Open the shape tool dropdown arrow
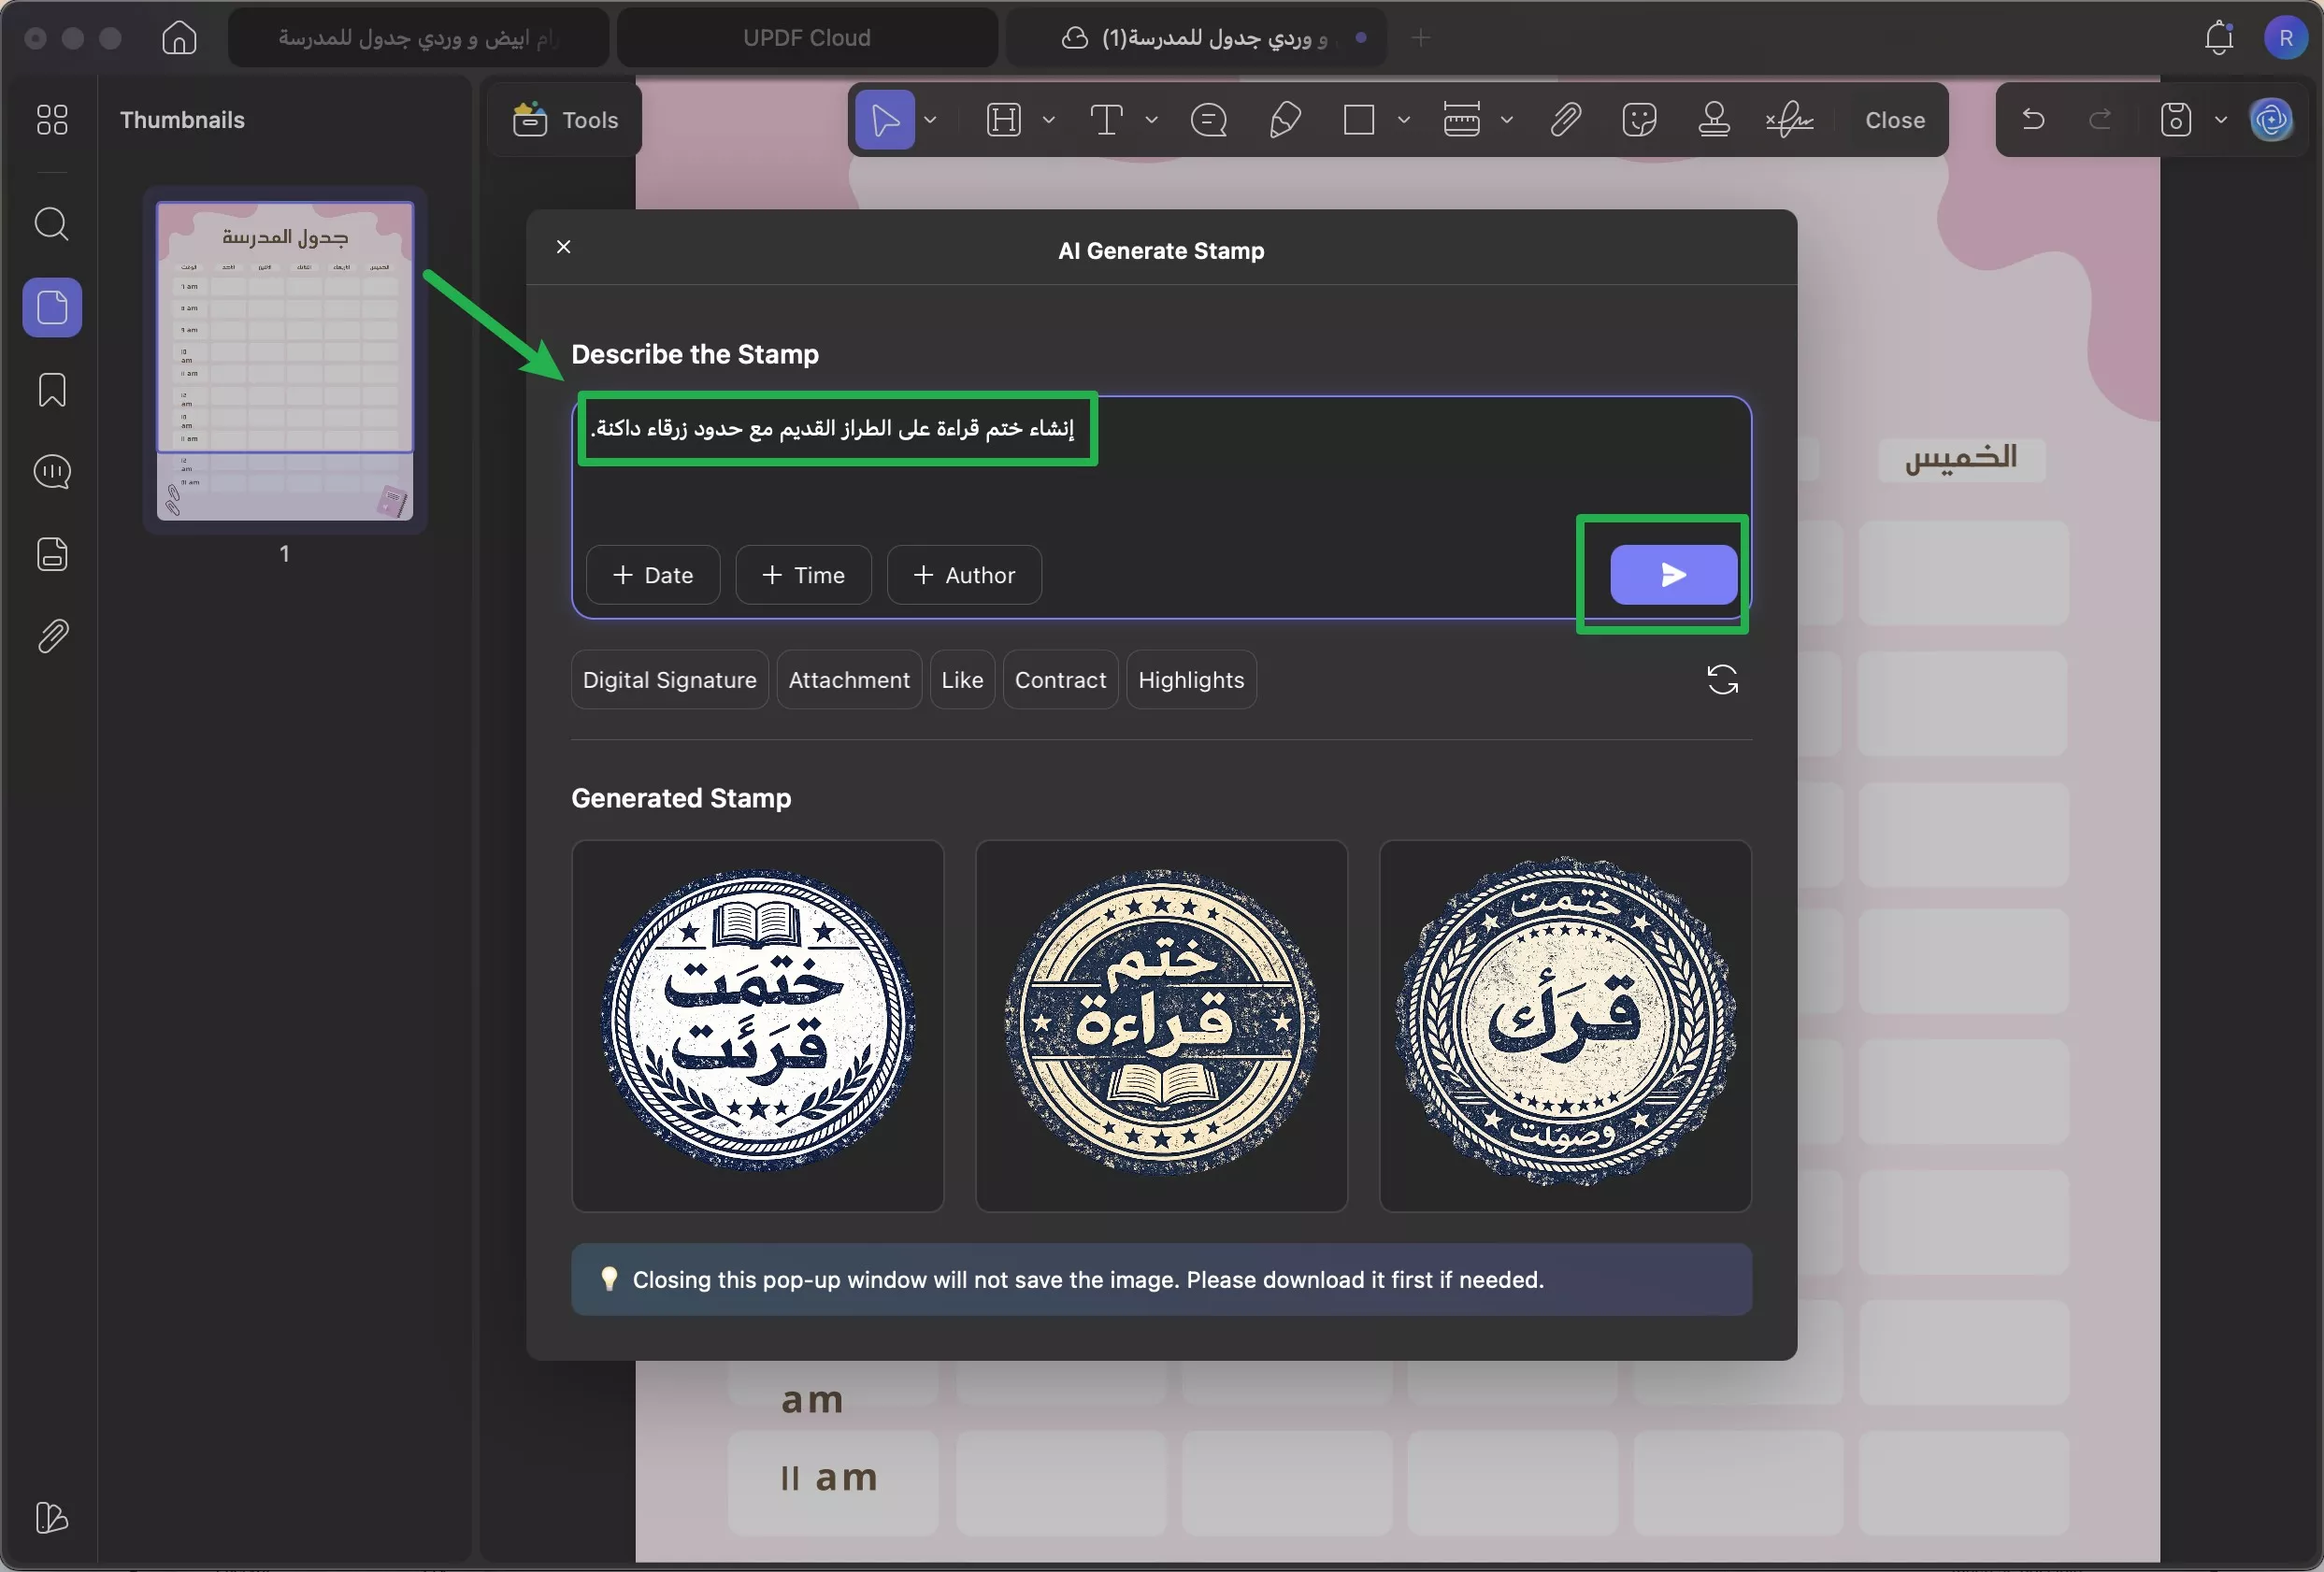Image resolution: width=2324 pixels, height=1572 pixels. (x=1405, y=119)
